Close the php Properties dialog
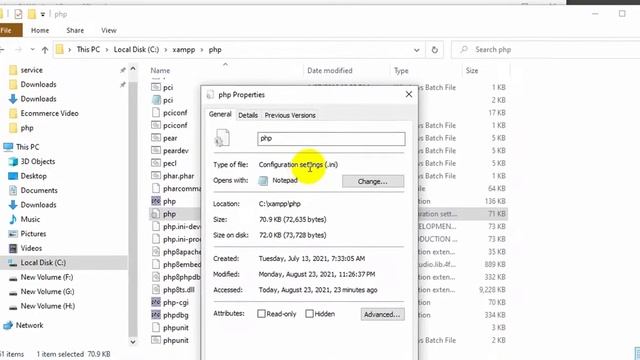 tap(409, 94)
